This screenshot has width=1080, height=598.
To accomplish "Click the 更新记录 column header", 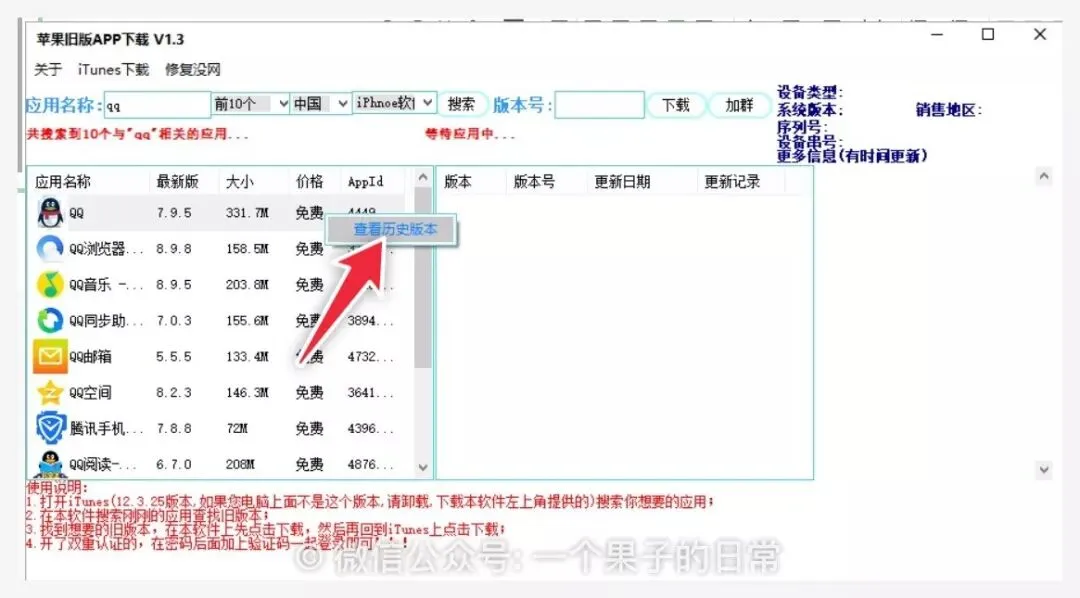I will (731, 182).
